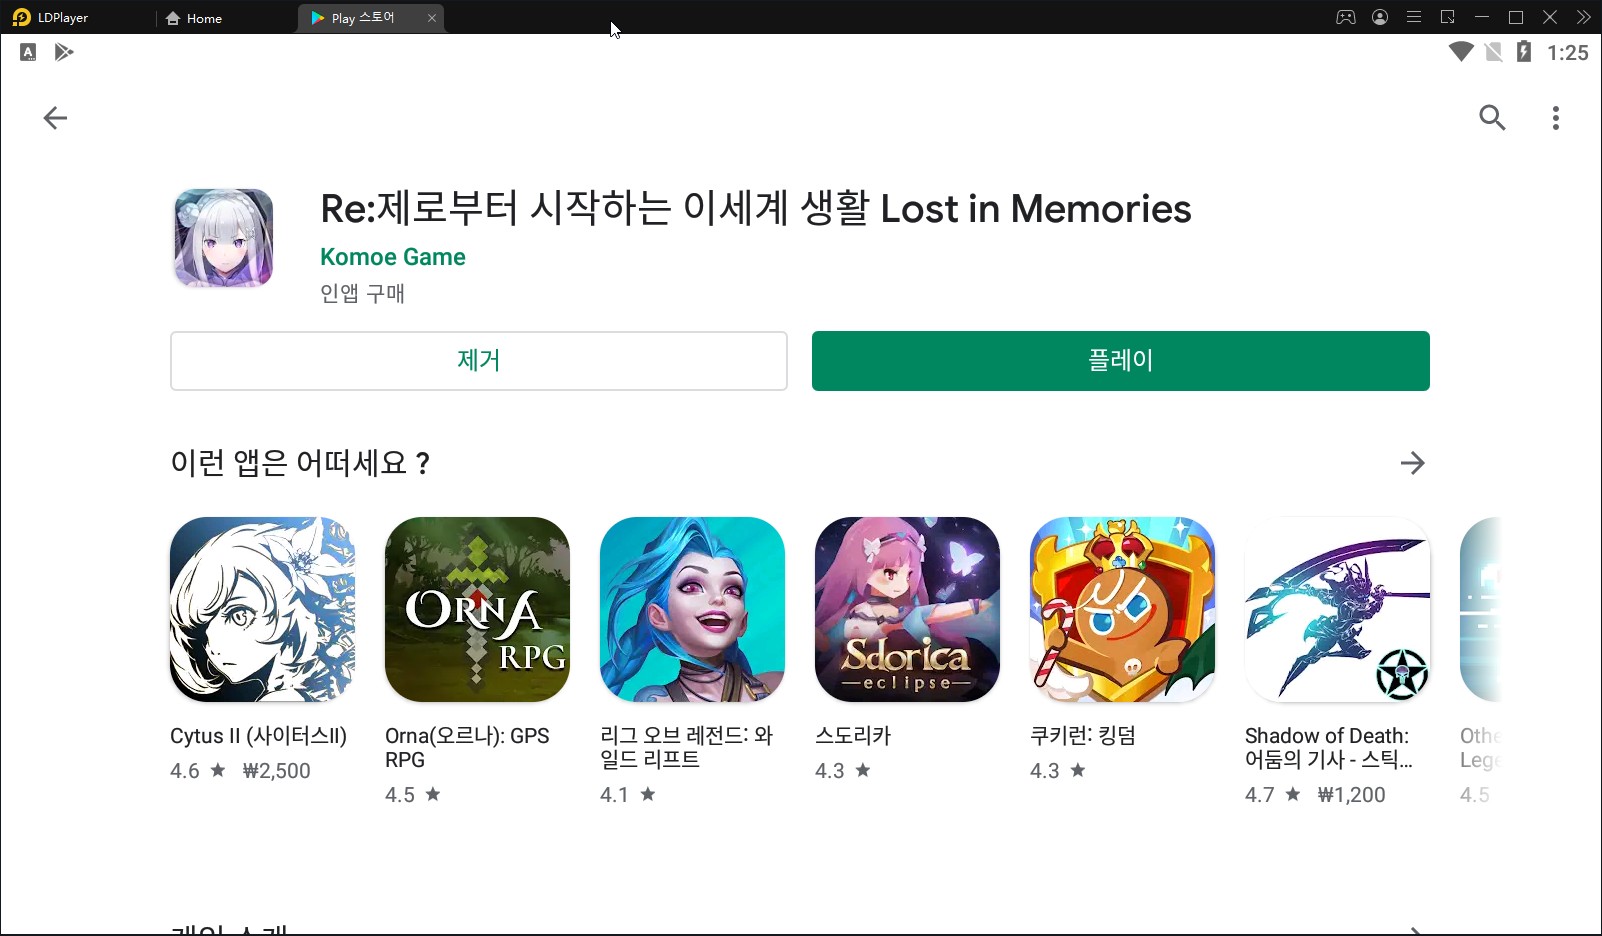This screenshot has width=1602, height=936.
Task: Open Sdorica eclipse app icon
Action: point(907,609)
